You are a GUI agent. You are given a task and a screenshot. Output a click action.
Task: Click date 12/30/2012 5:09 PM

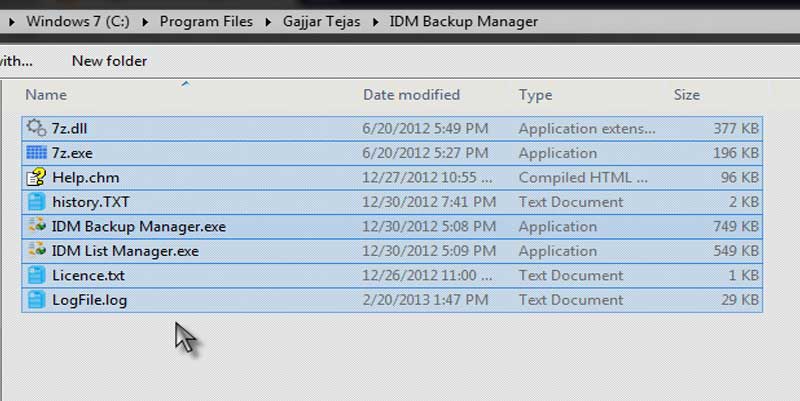[429, 251]
